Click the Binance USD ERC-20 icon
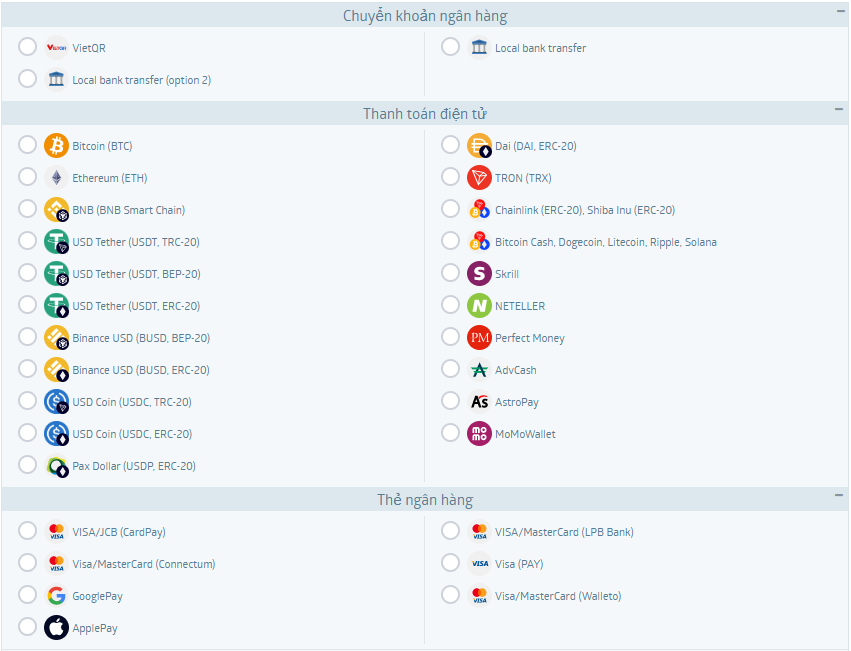 [x=56, y=370]
